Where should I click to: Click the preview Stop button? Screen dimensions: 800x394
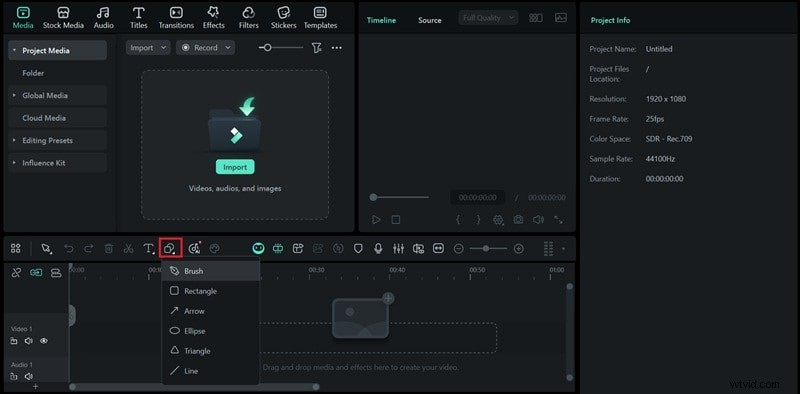point(396,219)
